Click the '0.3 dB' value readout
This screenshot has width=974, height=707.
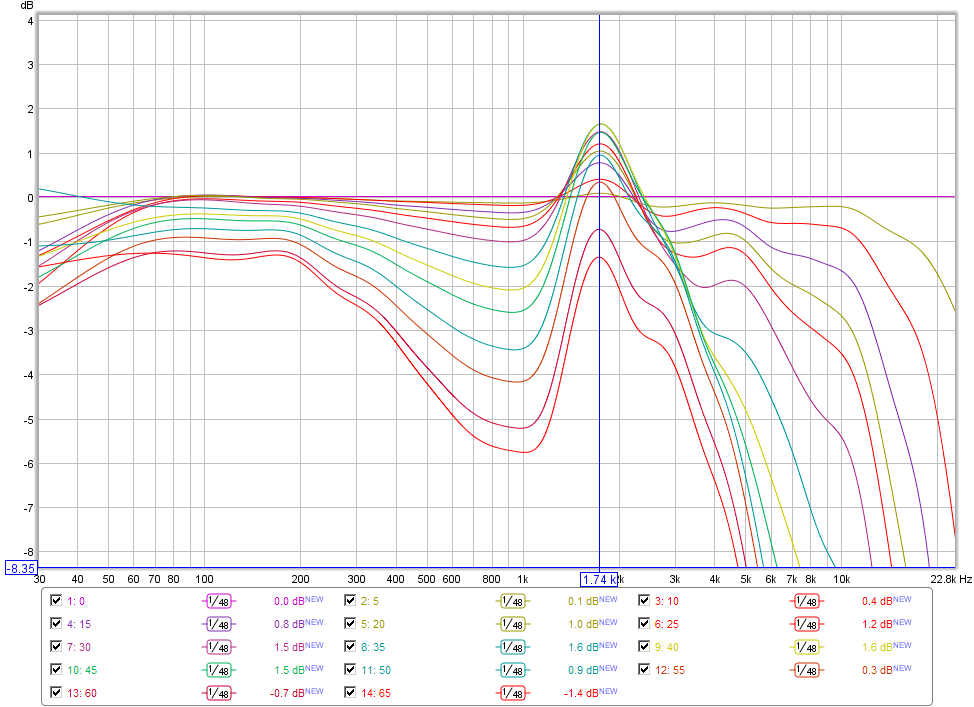tap(877, 670)
